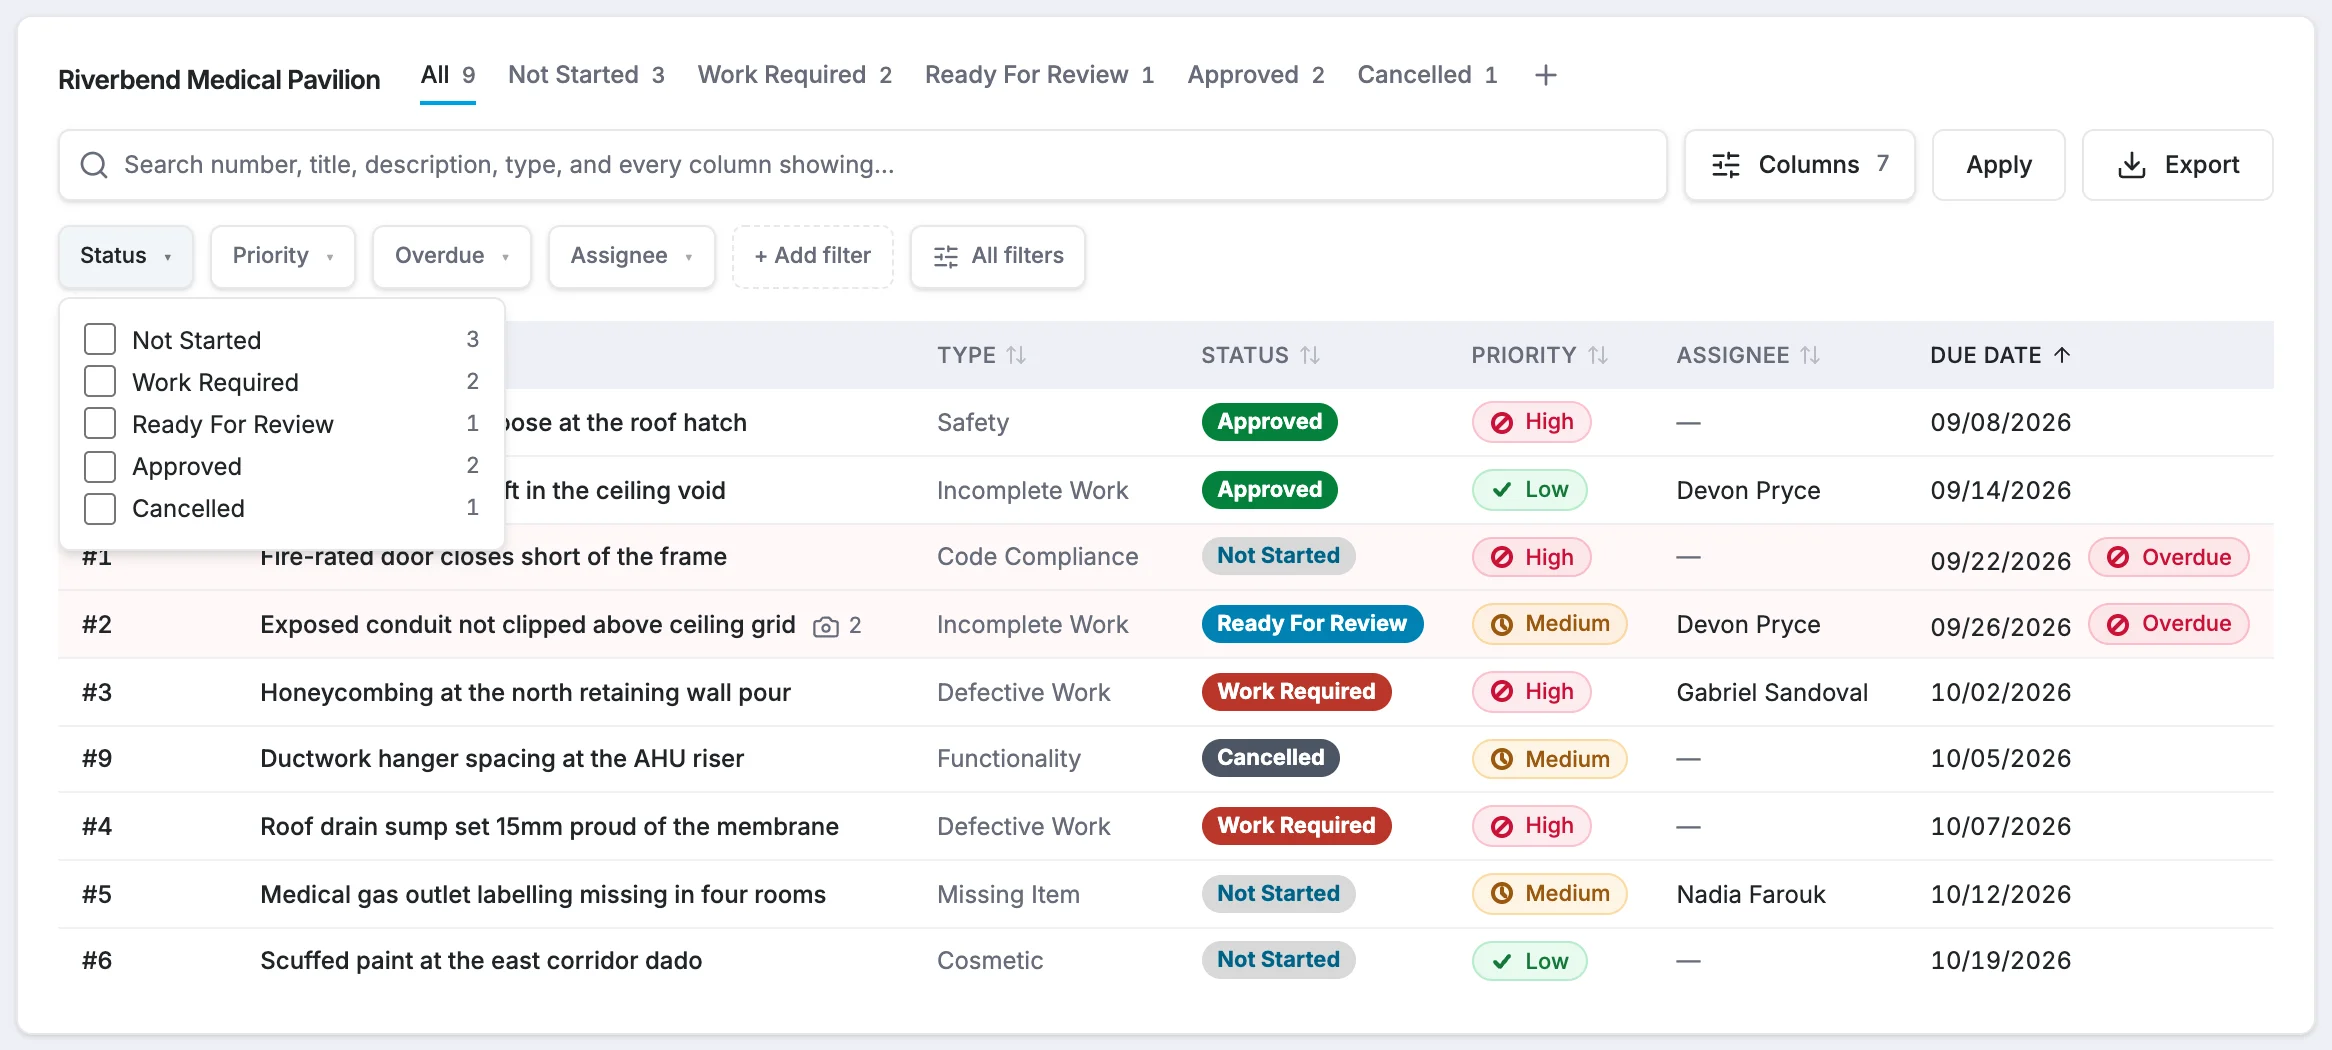The height and width of the screenshot is (1050, 2332).
Task: Click the Overdue badge on the 09/22/2026 row
Action: pos(2168,557)
